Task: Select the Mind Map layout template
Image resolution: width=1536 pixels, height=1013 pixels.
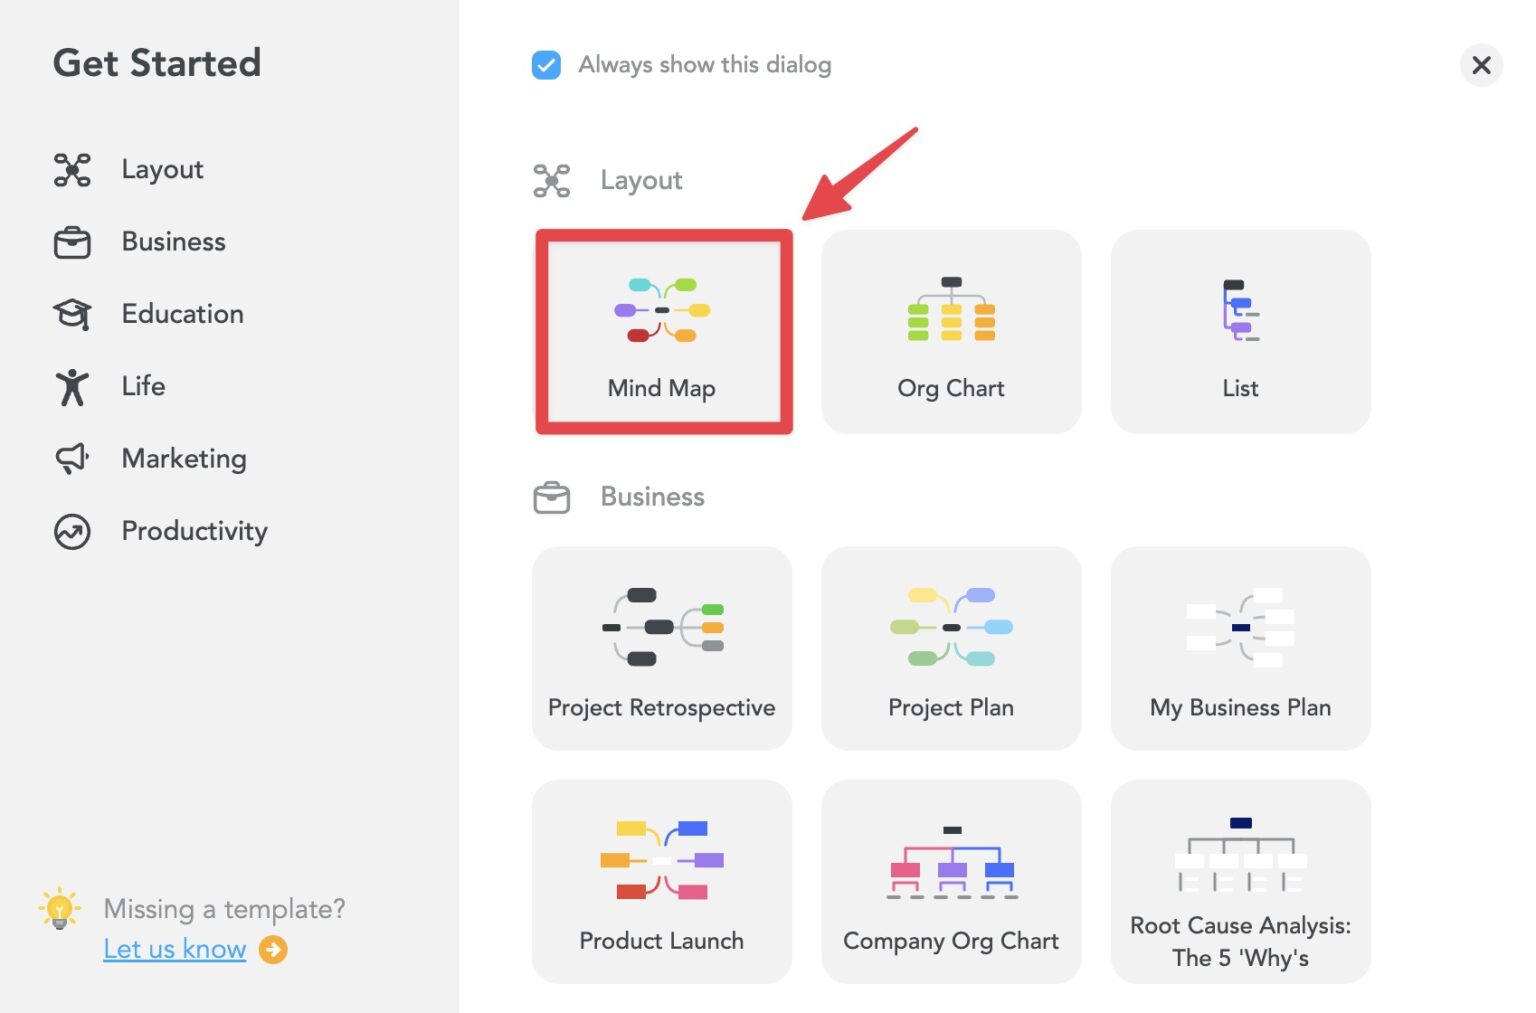Action: coord(663,332)
